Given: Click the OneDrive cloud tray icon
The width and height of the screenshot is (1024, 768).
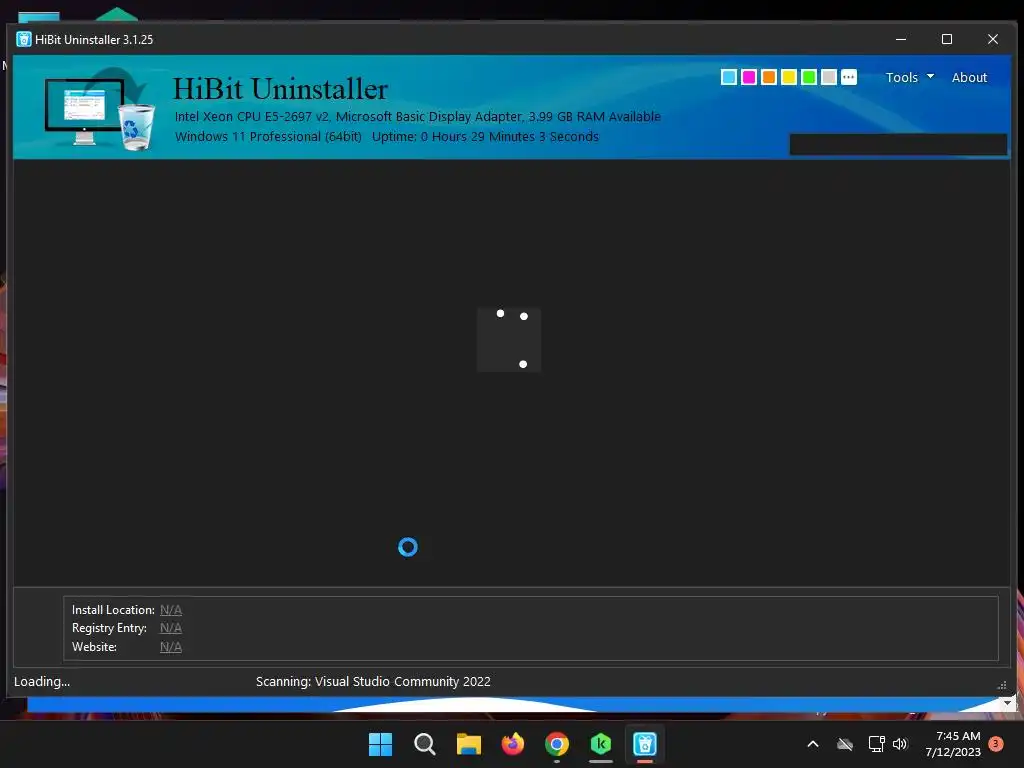Looking at the screenshot, I should (845, 744).
